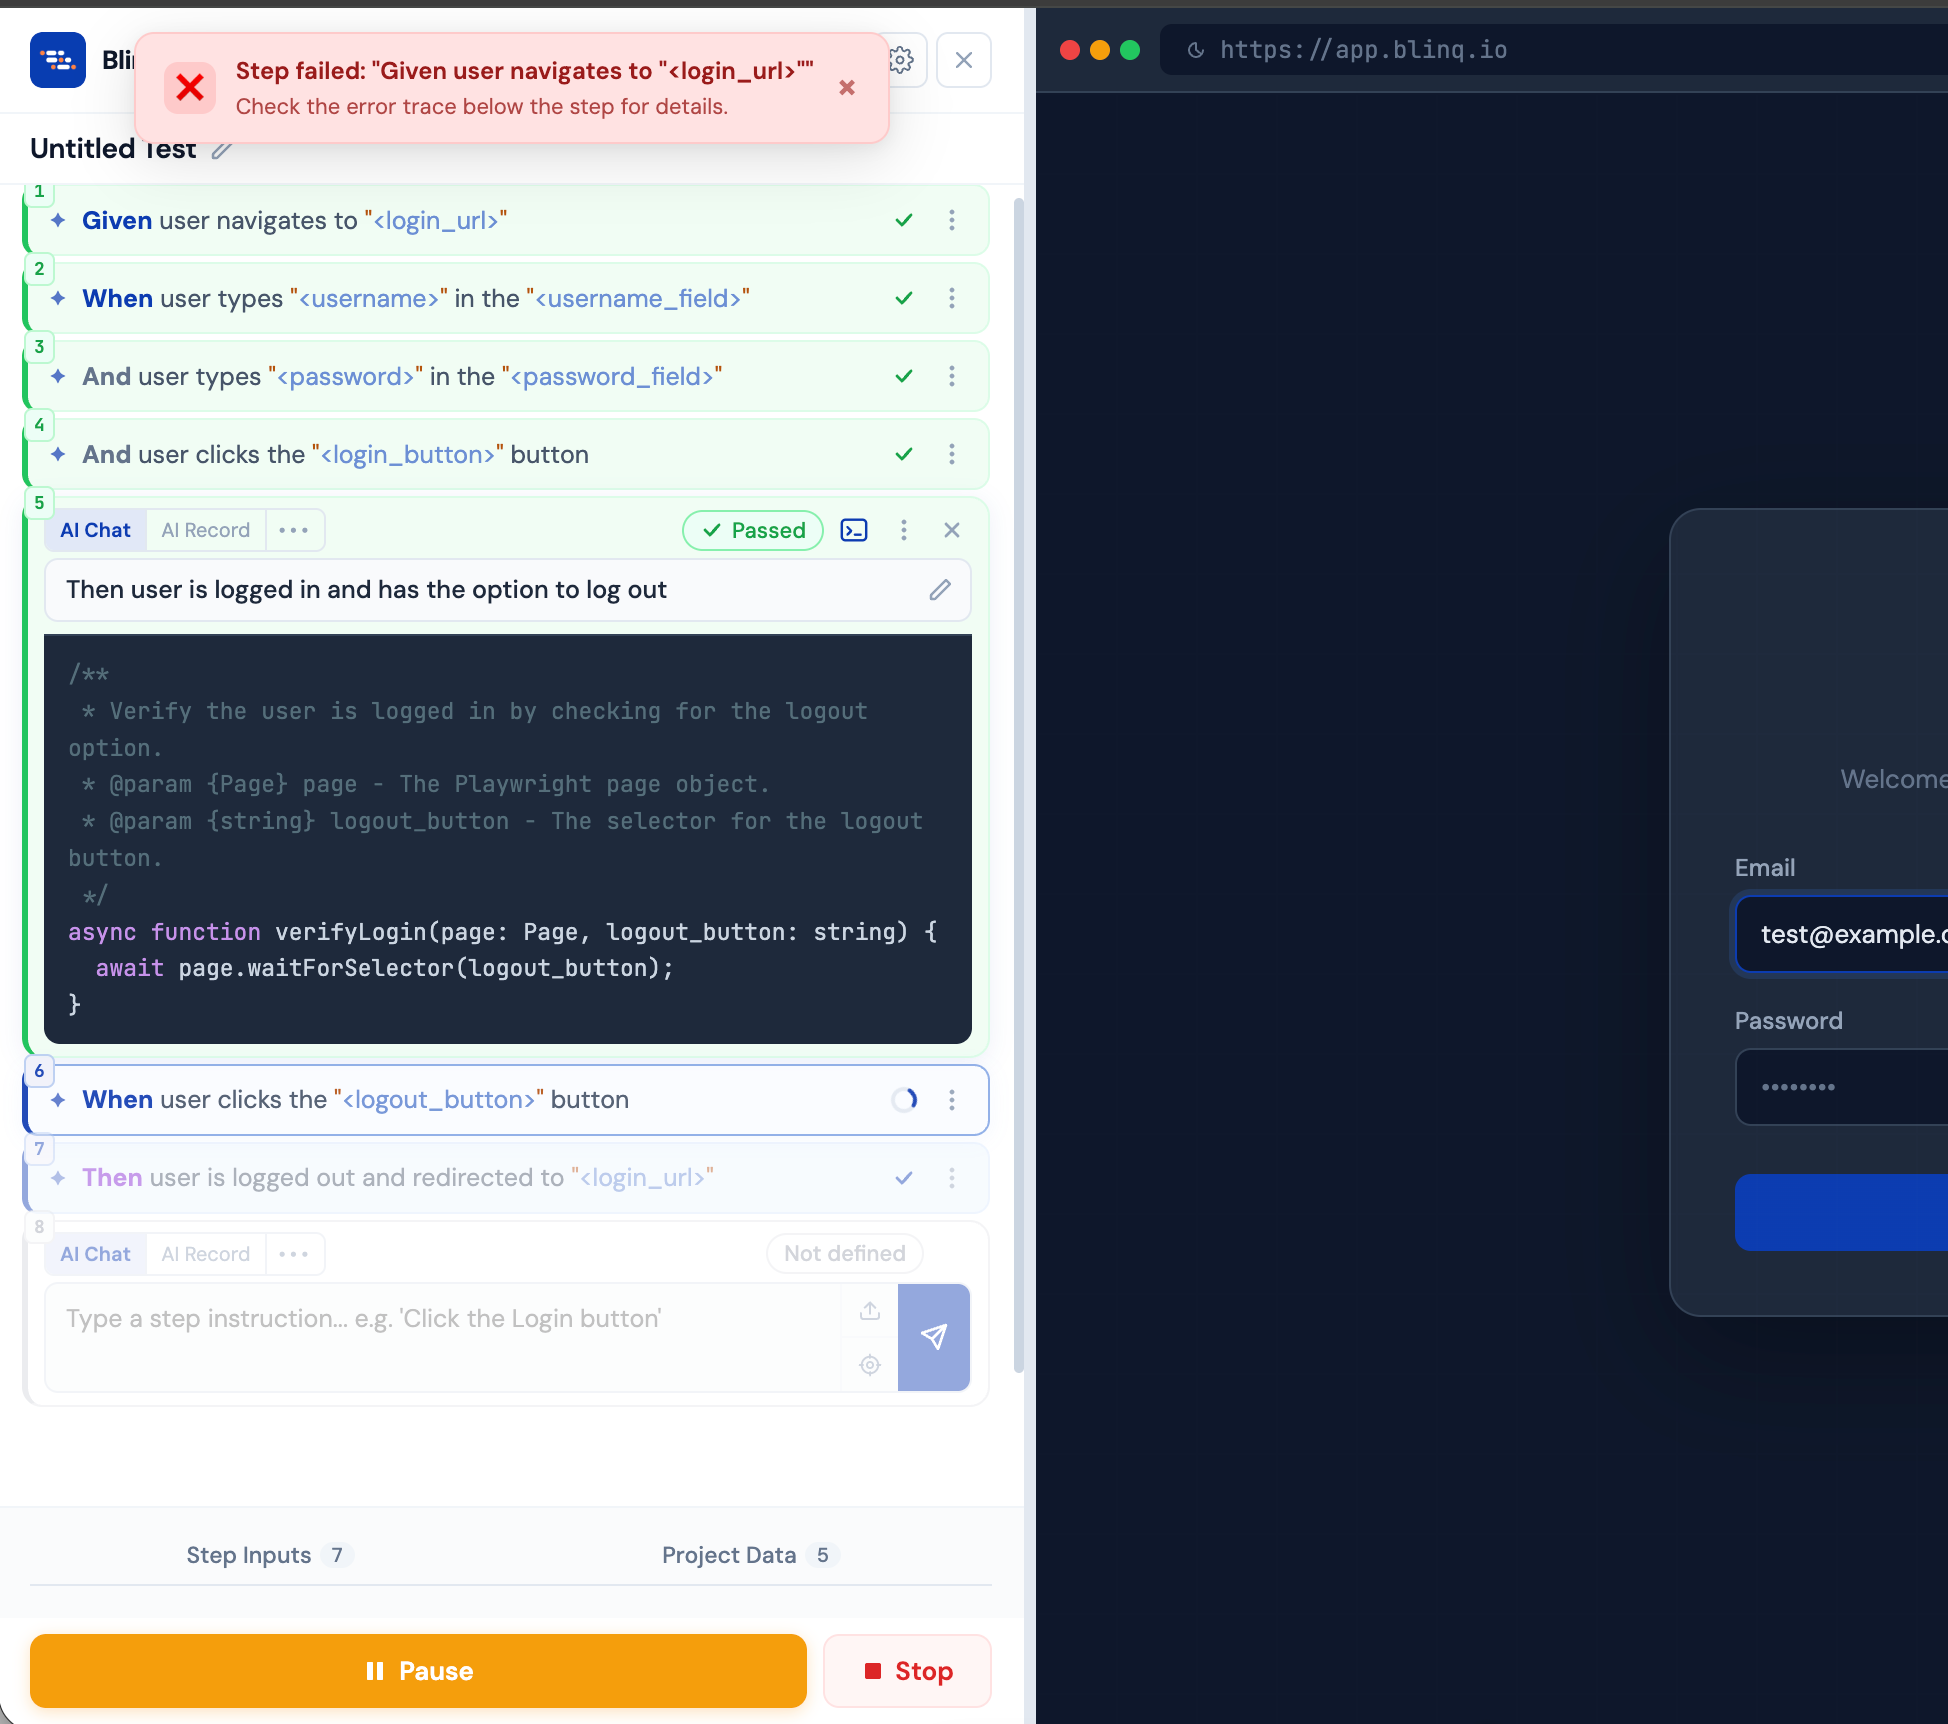Open the settings gear icon
Screen dimensions: 1948x1724
click(x=901, y=60)
